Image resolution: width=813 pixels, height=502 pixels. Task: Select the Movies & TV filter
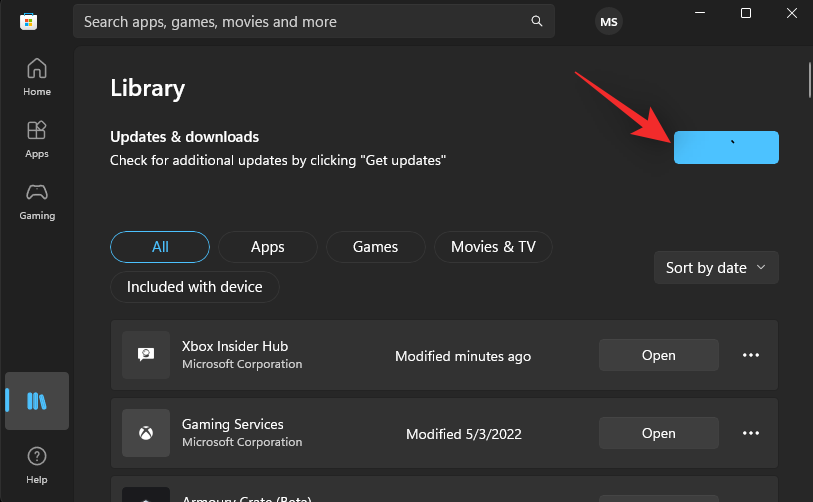click(493, 247)
